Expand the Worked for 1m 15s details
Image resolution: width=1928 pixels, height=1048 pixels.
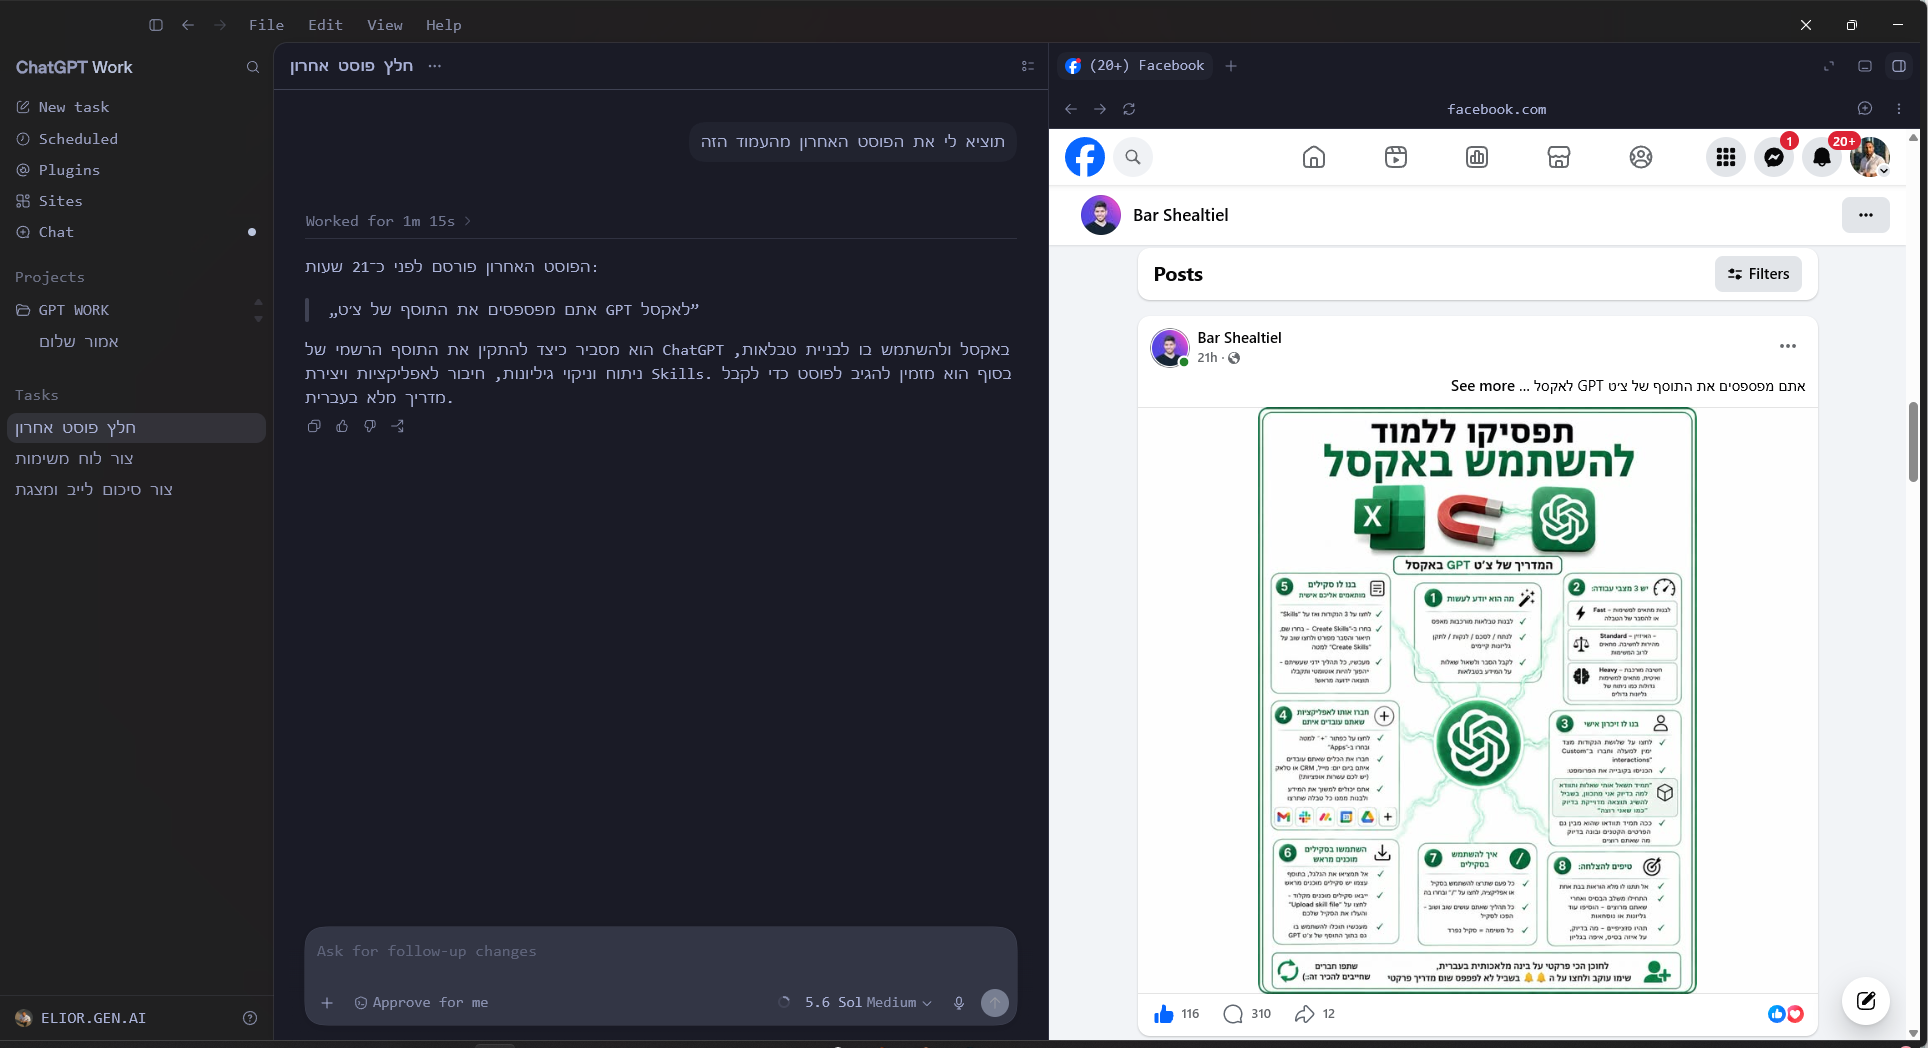coord(388,221)
